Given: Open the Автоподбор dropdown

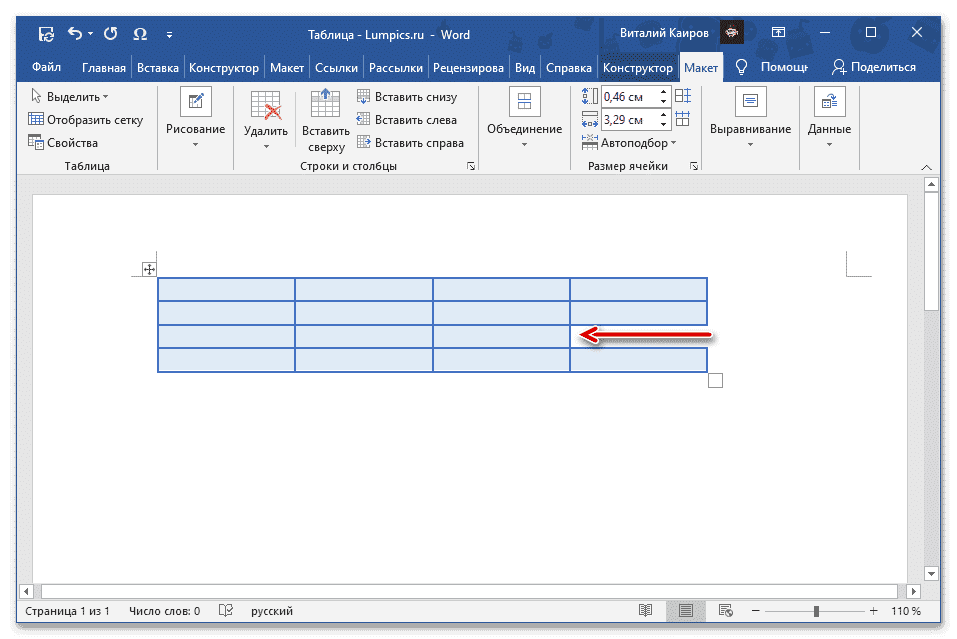Looking at the screenshot, I should tap(640, 143).
